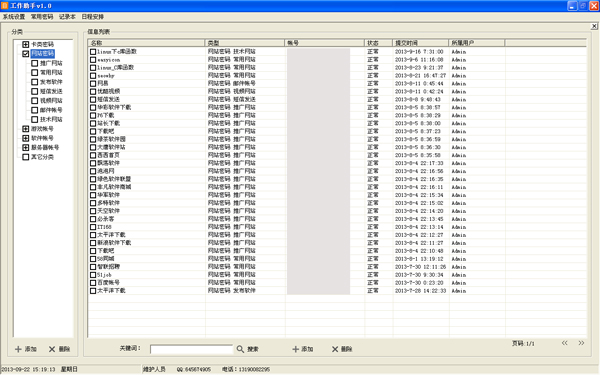Open the 系统设置 menu
Image resolution: width=600 pixels, height=375 pixels.
click(x=14, y=17)
